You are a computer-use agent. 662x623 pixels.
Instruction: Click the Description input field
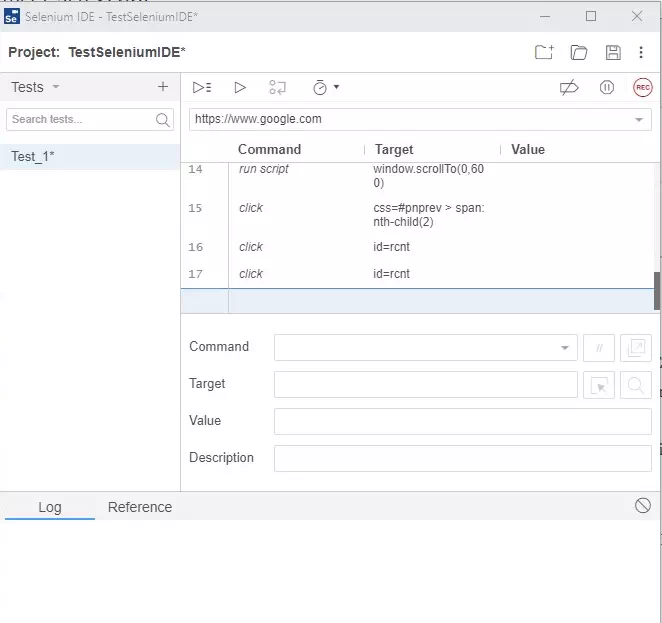click(x=463, y=458)
